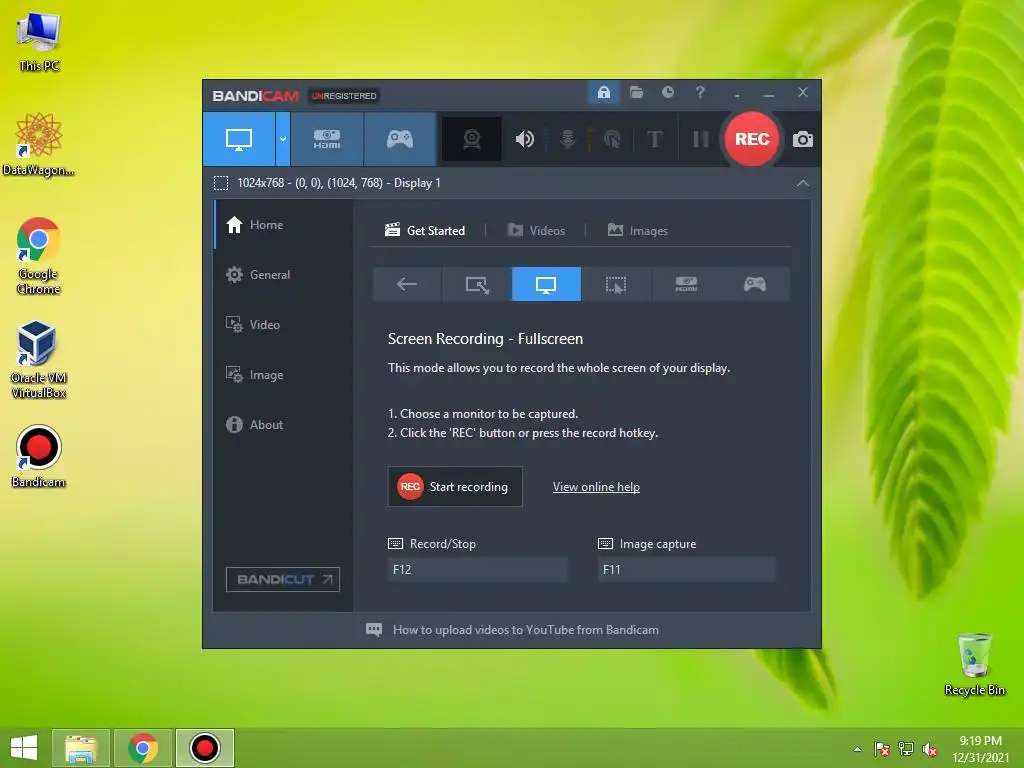
Task: Open scheduled recording clock icon
Action: pos(667,93)
